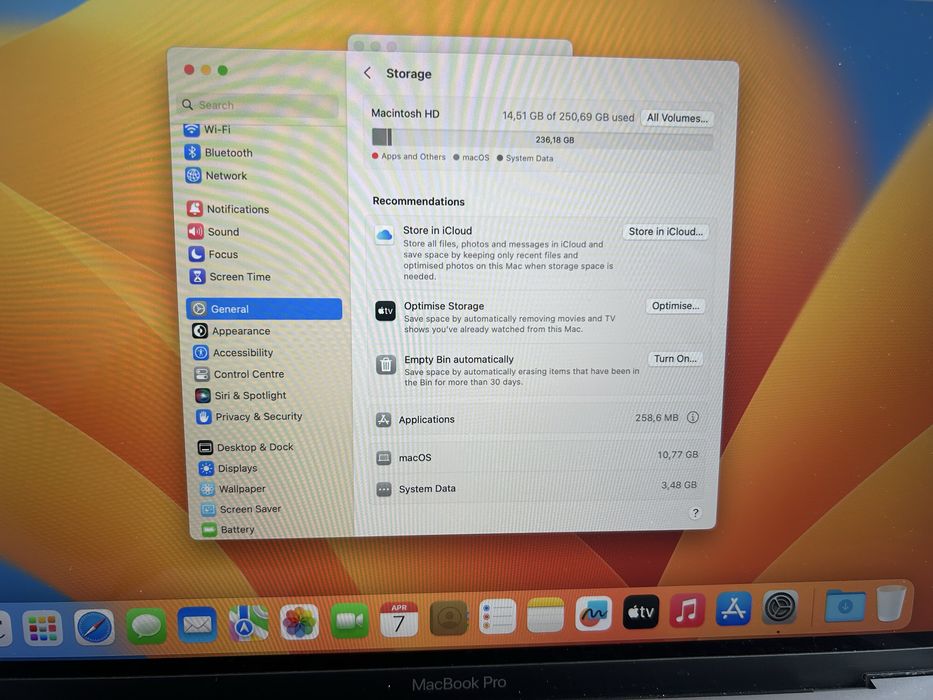This screenshot has width=933, height=700.
Task: Click the Screen Time hourglass icon
Action: coord(197,277)
